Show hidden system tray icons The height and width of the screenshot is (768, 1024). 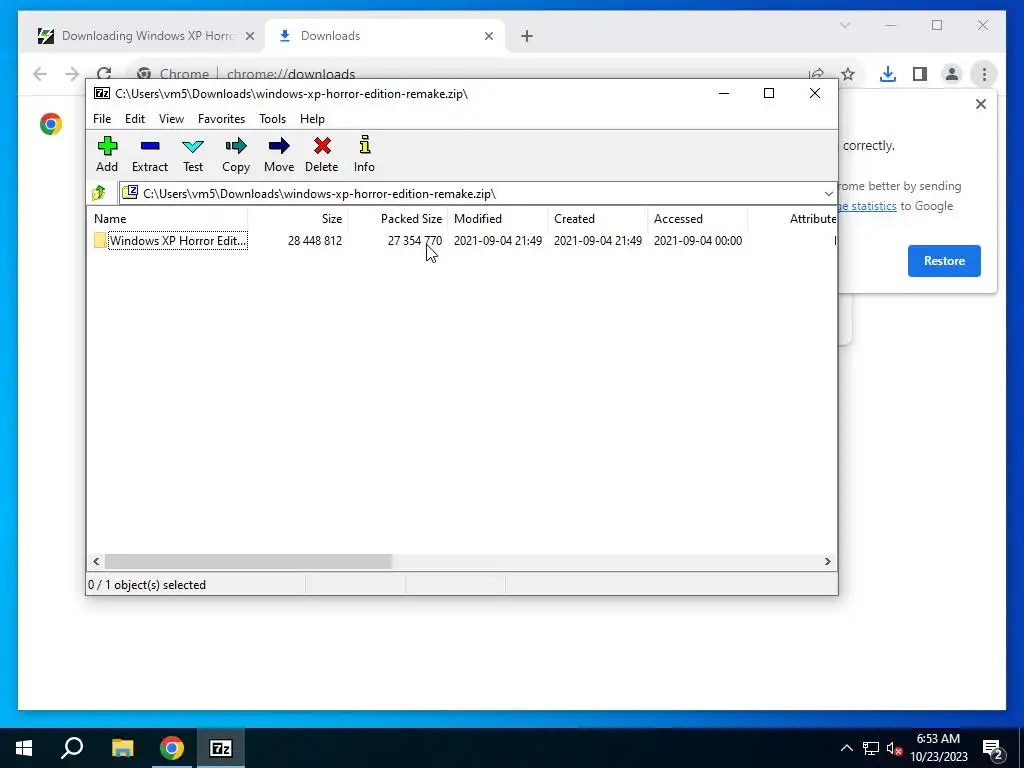coord(846,748)
